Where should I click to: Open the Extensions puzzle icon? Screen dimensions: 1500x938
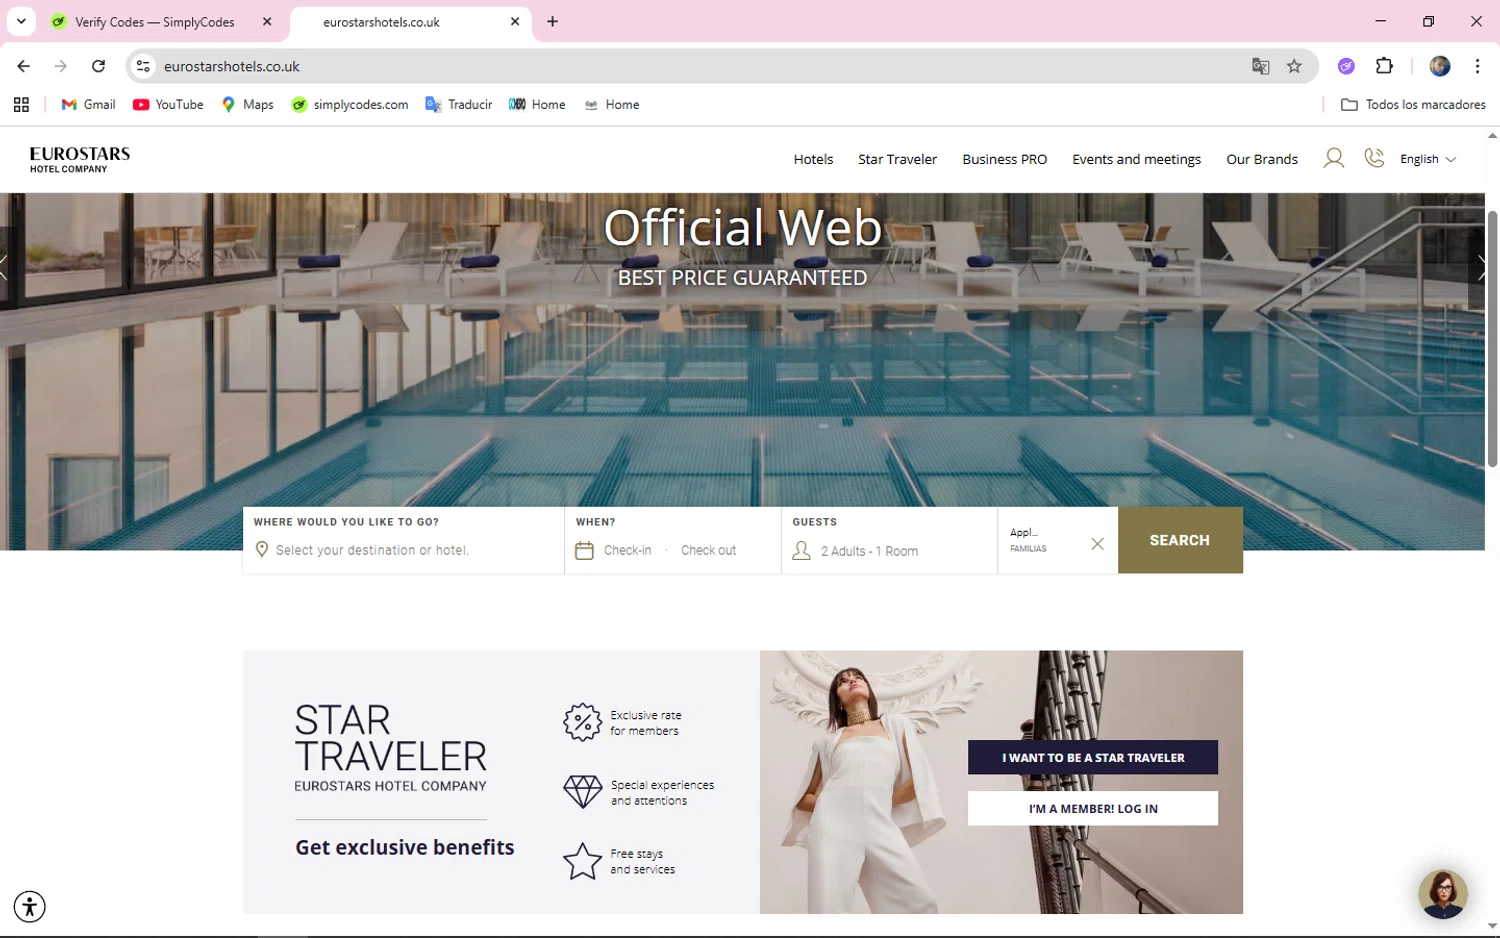(1384, 66)
